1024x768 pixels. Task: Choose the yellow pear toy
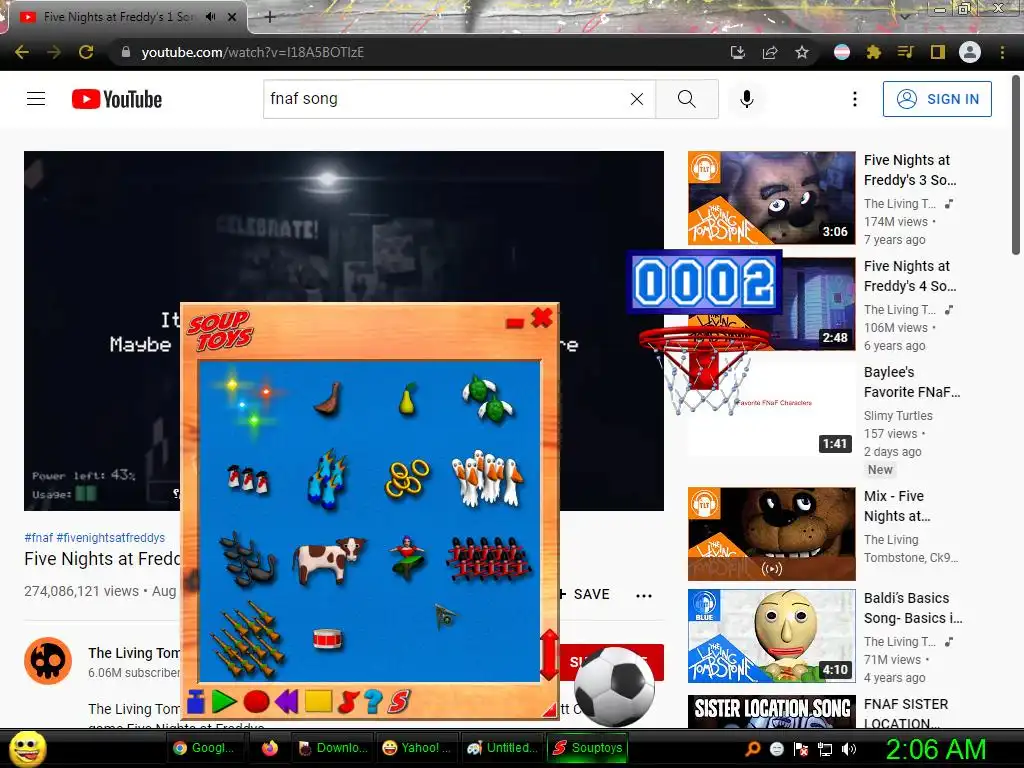coord(407,398)
